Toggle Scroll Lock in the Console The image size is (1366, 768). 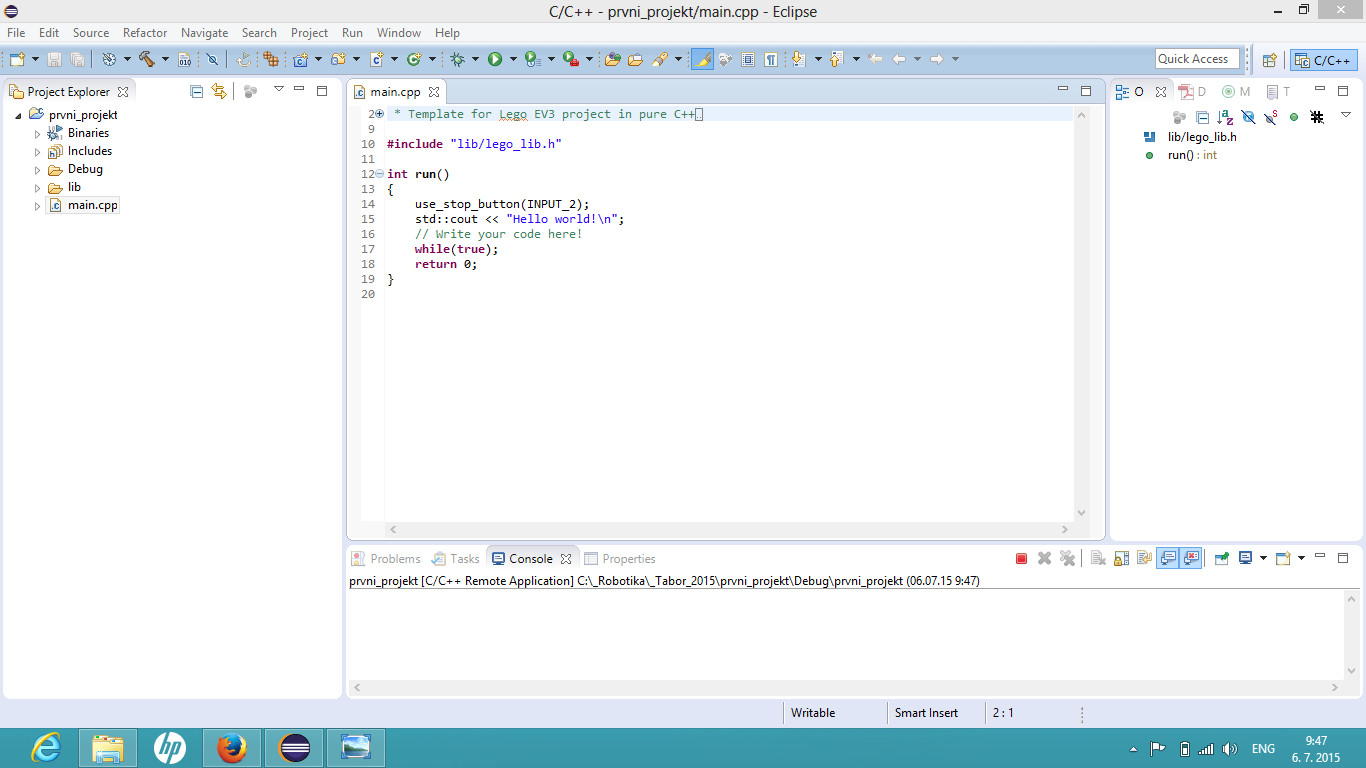(1122, 559)
